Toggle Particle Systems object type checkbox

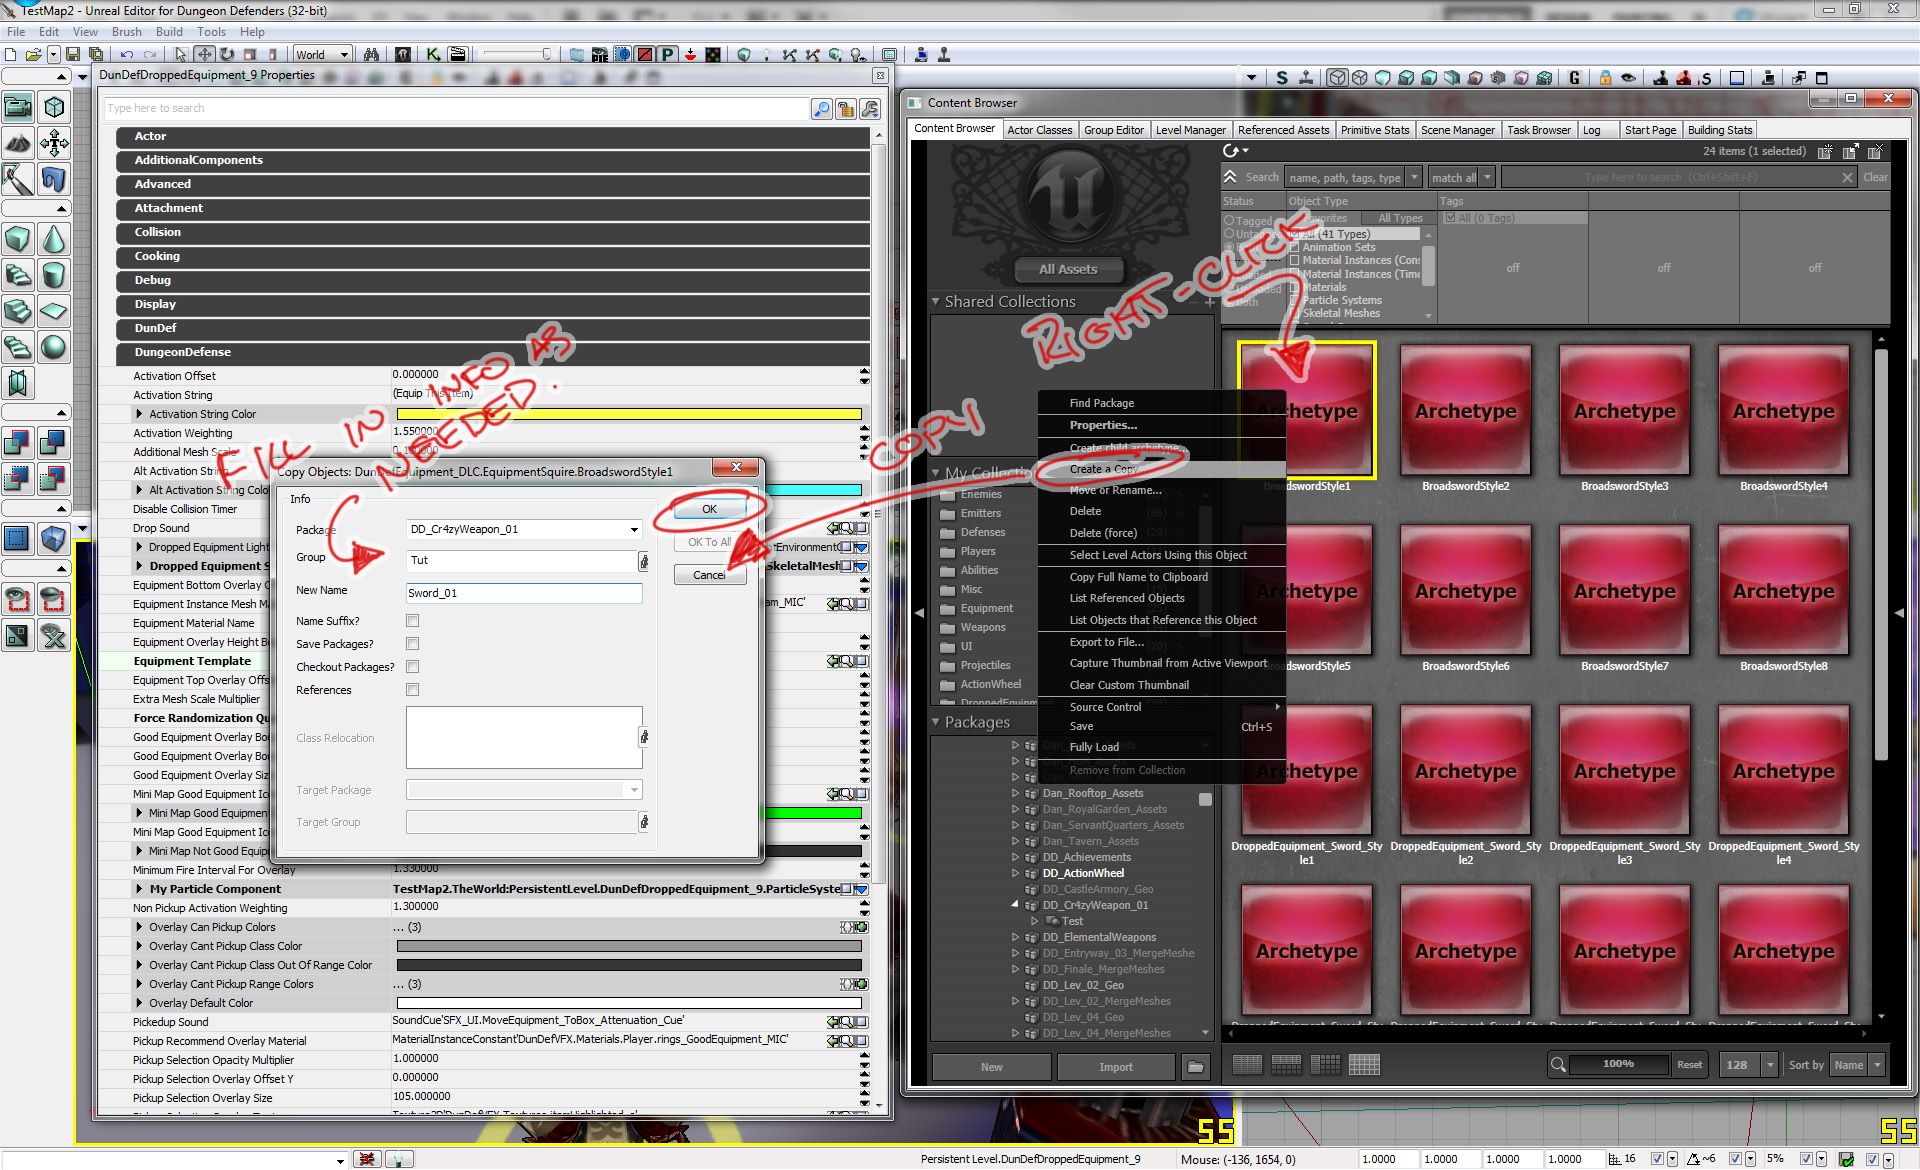(1294, 300)
